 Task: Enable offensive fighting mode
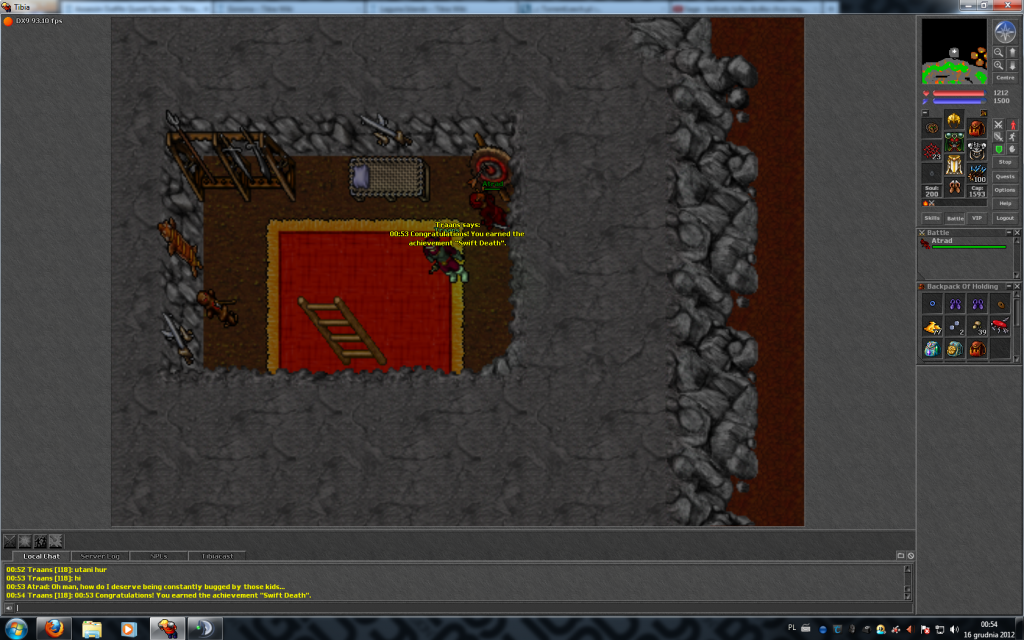point(998,124)
